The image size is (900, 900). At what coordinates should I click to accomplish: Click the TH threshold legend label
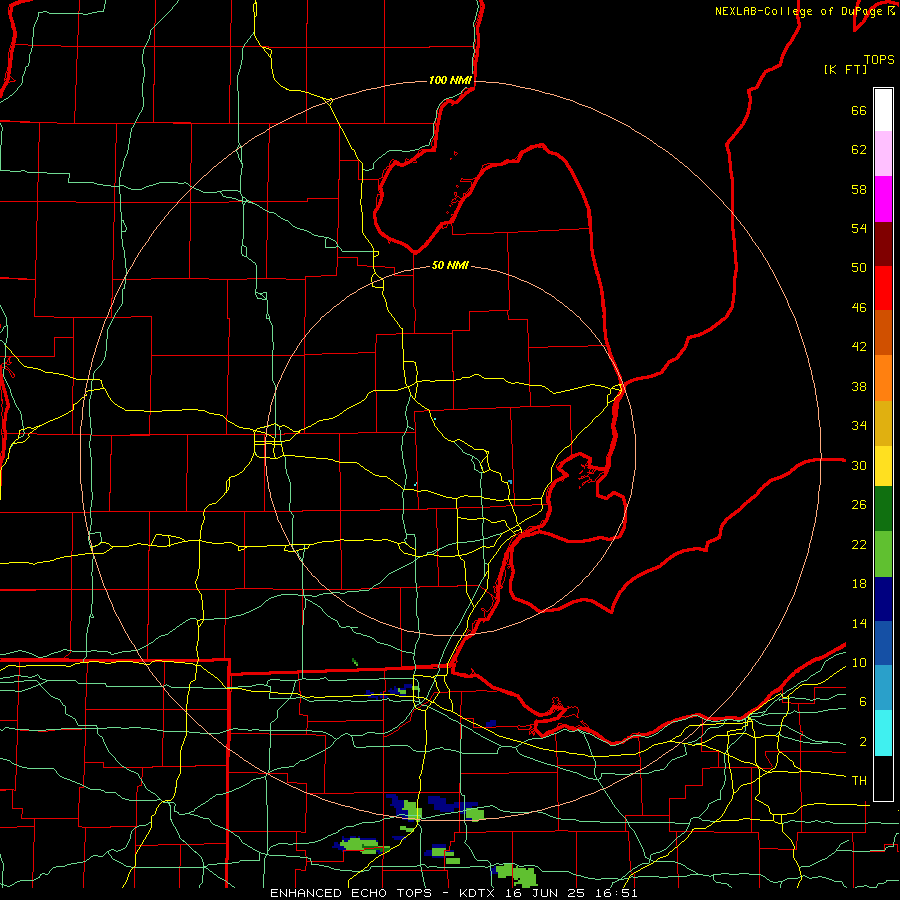859,781
